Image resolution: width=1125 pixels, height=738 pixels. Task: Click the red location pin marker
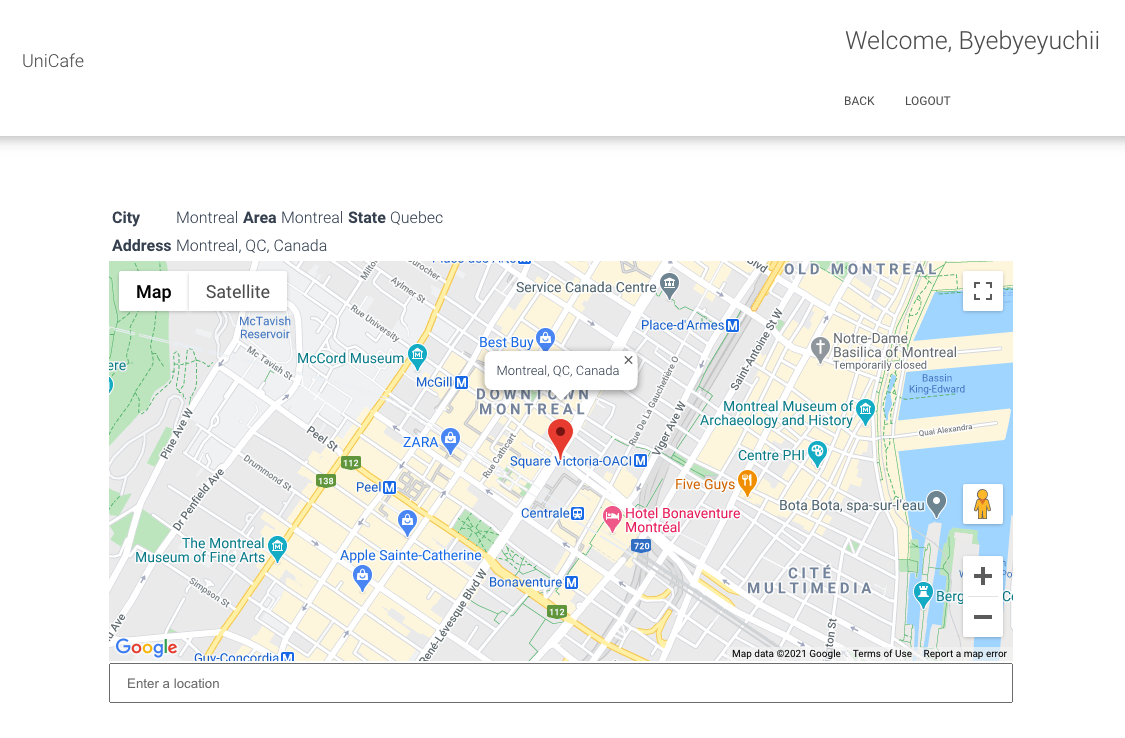pos(560,438)
